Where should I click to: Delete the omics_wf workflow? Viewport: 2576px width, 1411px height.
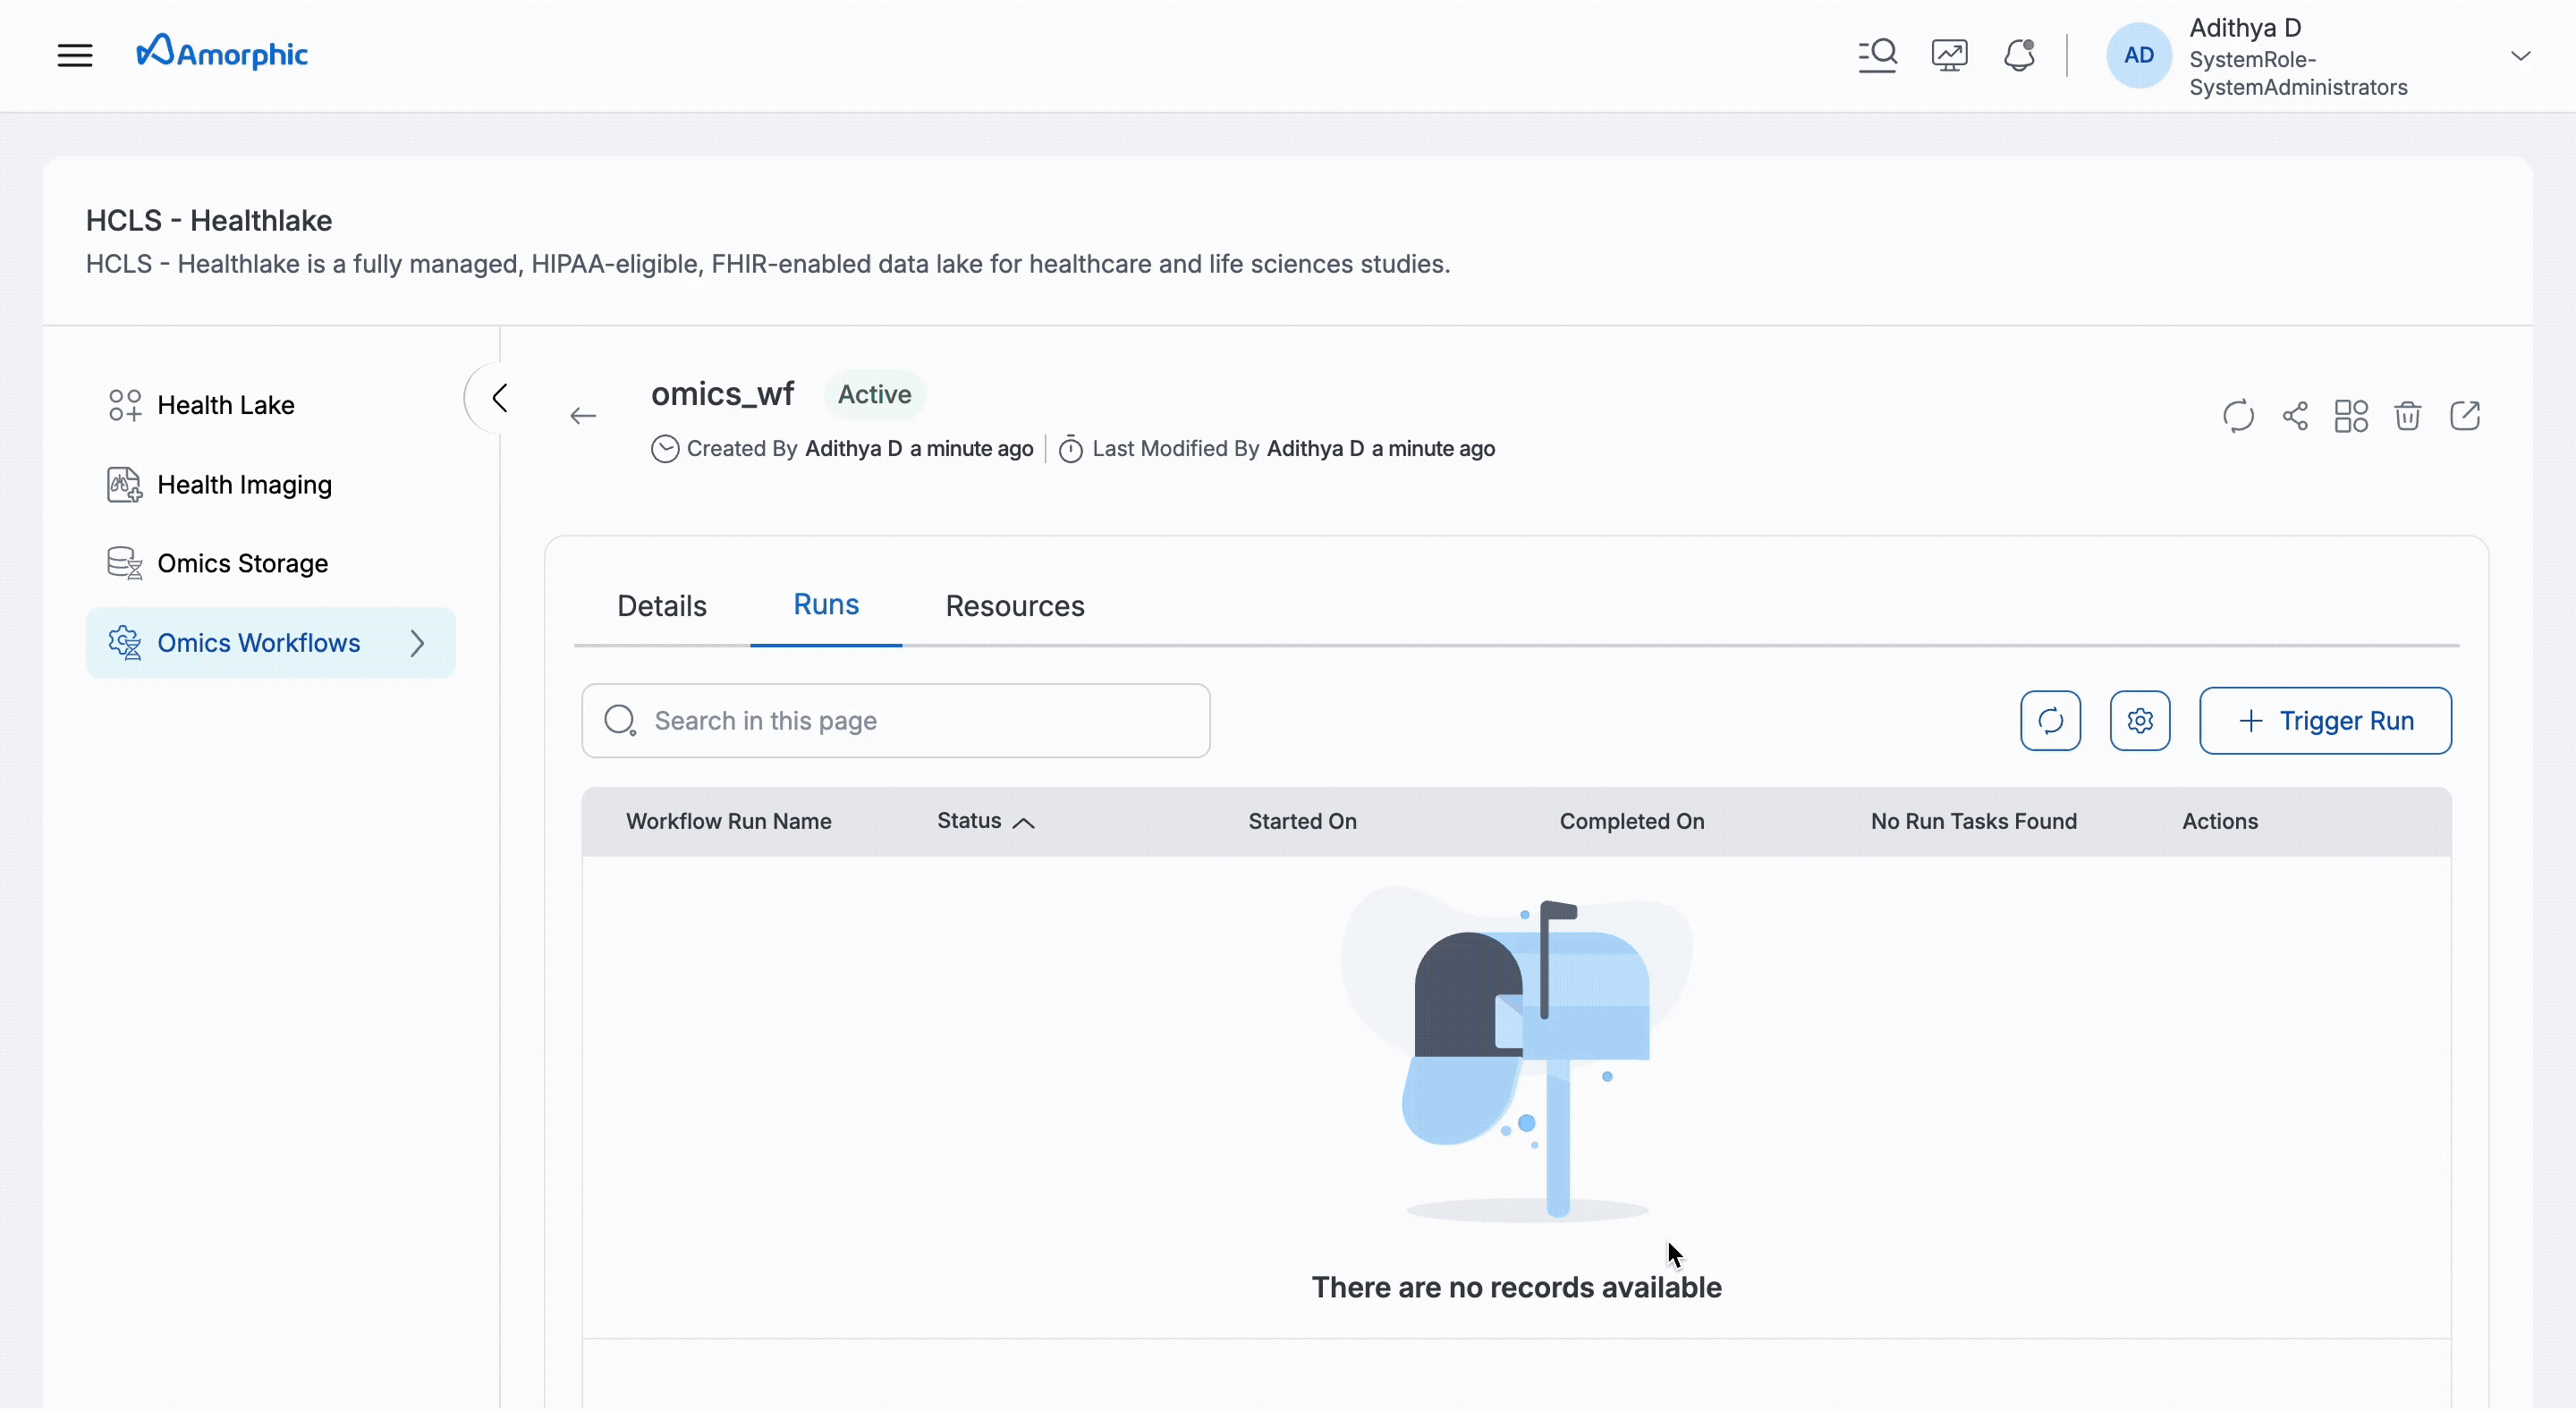click(x=2408, y=416)
